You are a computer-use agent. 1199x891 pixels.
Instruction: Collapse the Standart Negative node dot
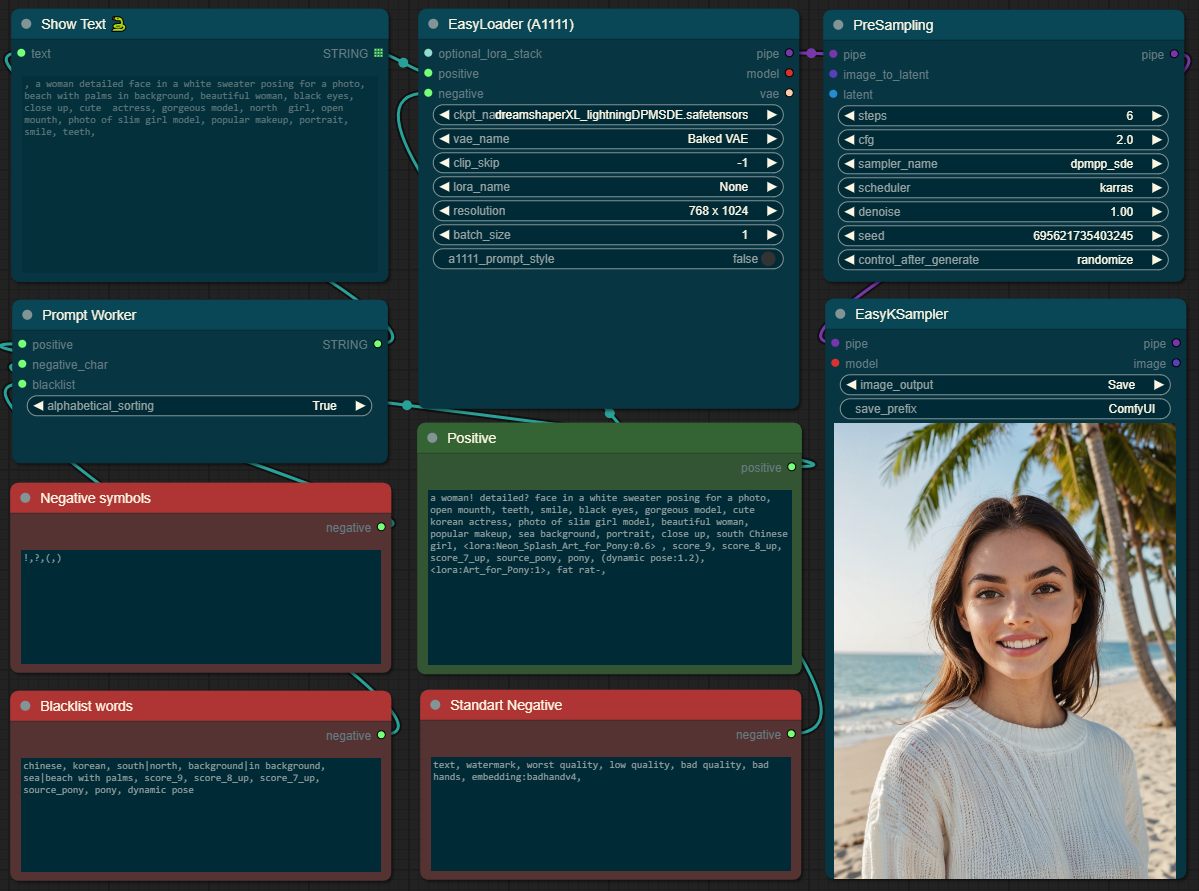(435, 704)
